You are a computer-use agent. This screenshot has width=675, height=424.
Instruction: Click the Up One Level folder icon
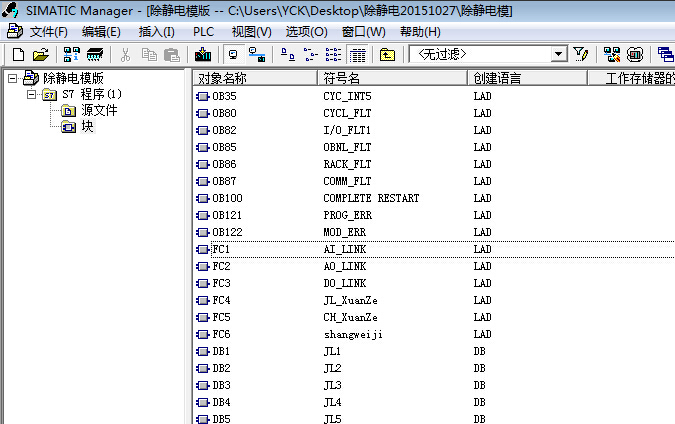tap(387, 55)
